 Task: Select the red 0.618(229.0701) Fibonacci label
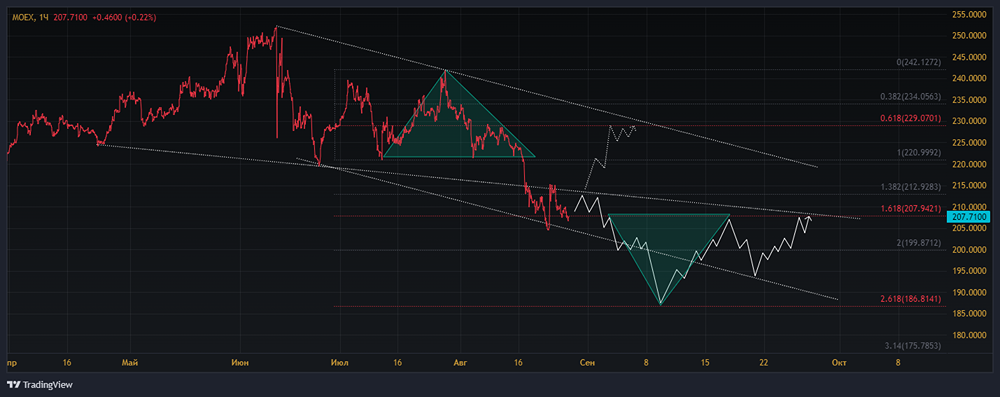coord(910,118)
